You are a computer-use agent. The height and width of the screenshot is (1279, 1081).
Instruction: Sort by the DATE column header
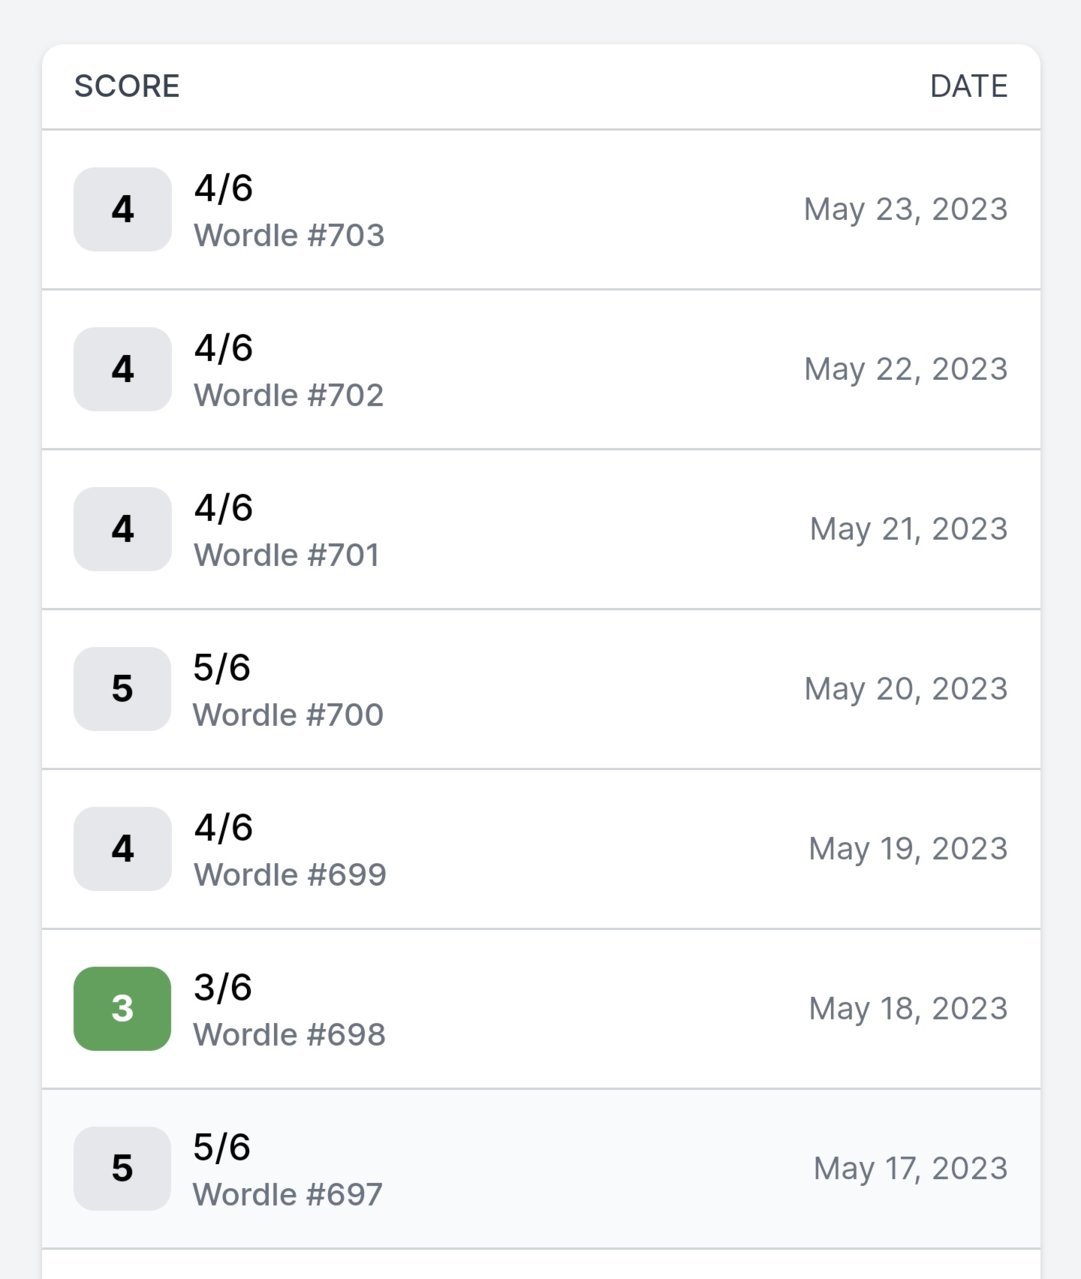969,86
